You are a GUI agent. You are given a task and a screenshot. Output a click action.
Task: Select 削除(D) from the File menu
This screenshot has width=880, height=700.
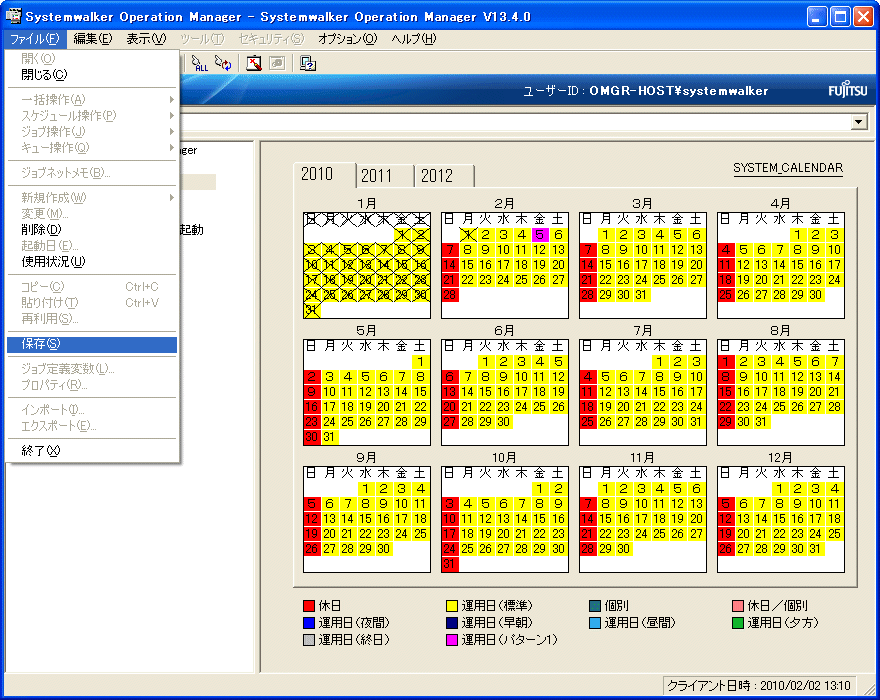tap(92, 230)
